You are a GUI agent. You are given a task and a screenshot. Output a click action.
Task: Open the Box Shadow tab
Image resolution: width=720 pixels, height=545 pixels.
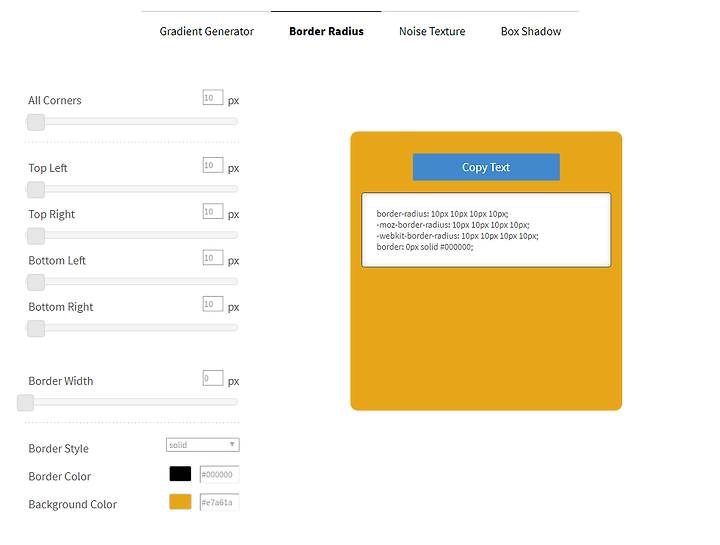coord(531,31)
